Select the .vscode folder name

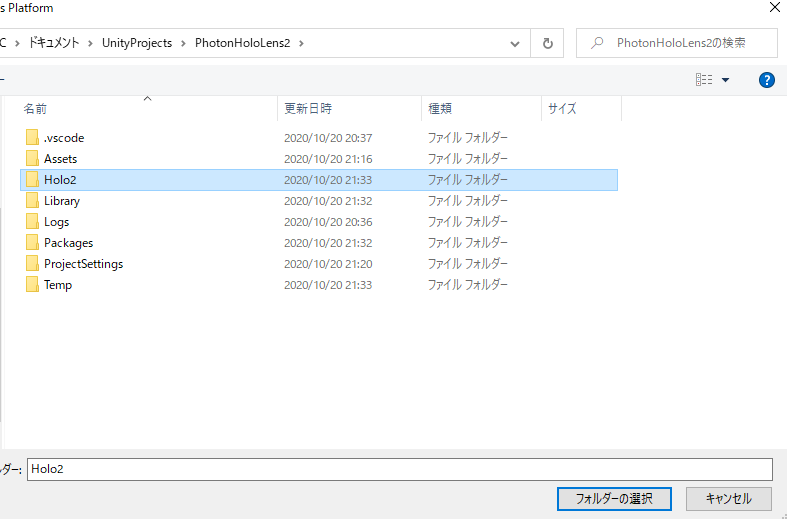[64, 138]
